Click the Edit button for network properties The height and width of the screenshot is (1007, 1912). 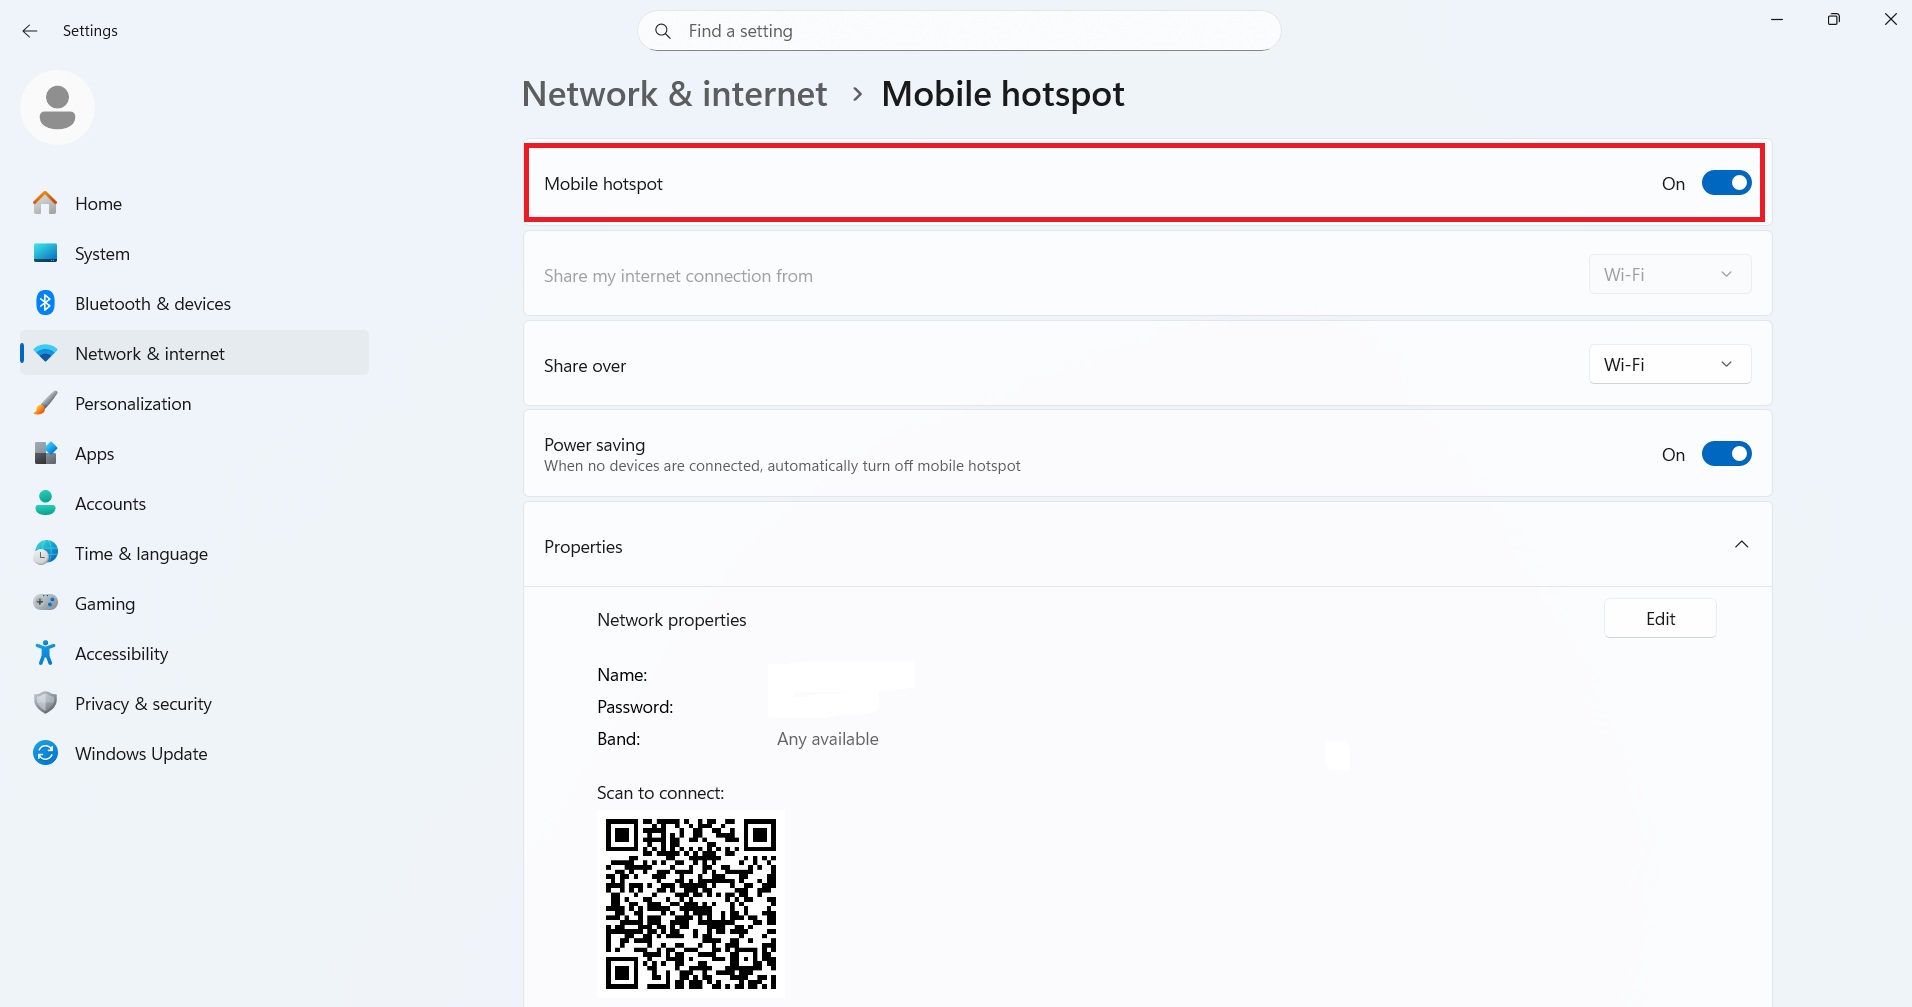click(x=1659, y=618)
